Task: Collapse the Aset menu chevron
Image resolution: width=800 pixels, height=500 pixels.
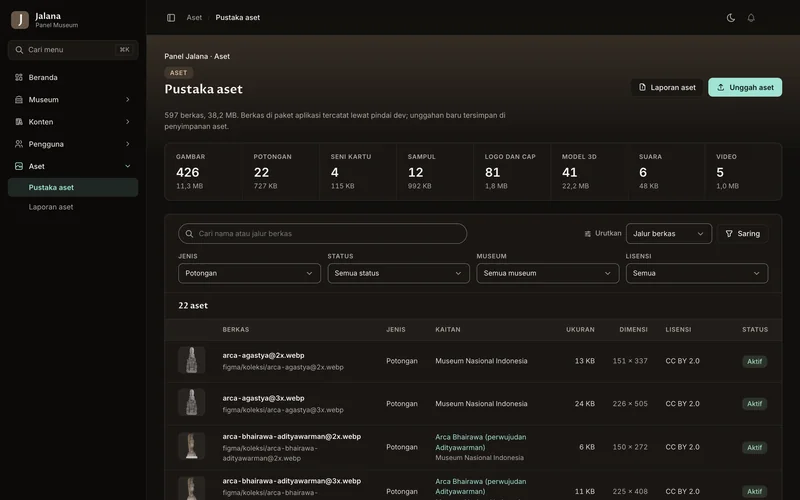Action: 128,166
